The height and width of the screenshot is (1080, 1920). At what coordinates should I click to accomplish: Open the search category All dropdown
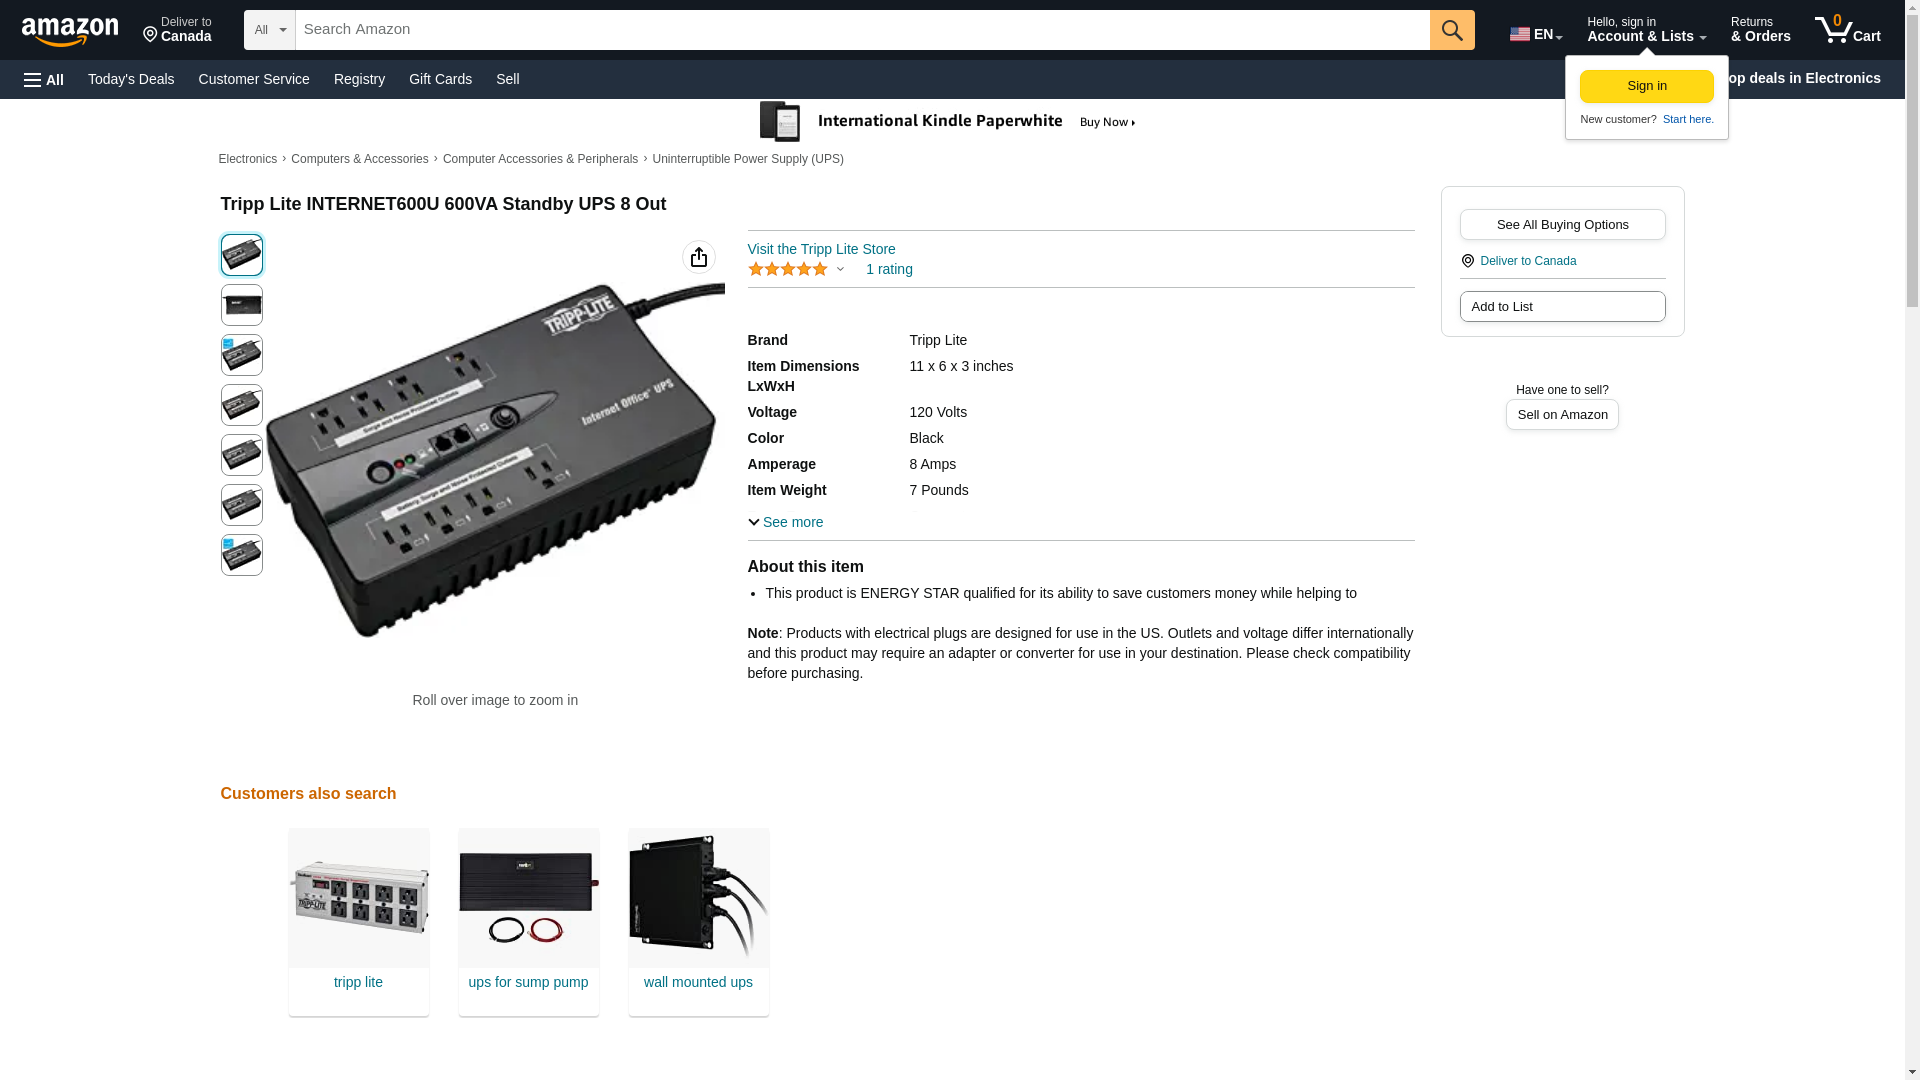pos(269,30)
